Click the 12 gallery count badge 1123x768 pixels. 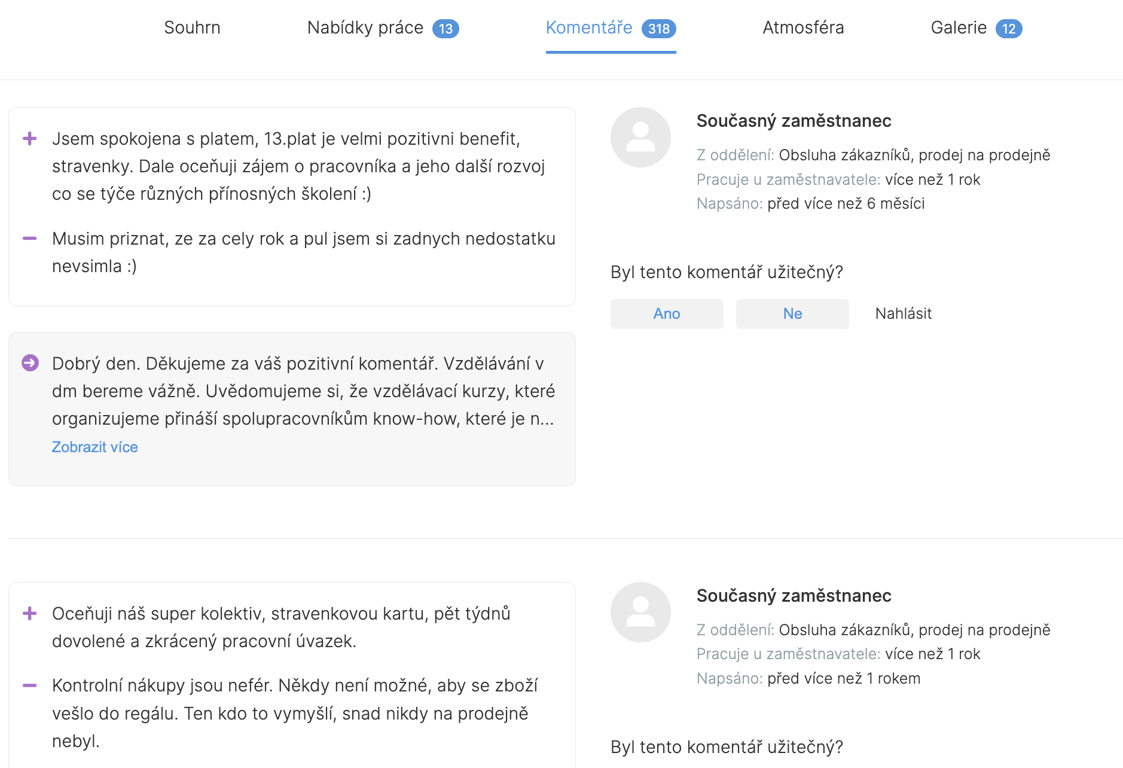[1009, 29]
